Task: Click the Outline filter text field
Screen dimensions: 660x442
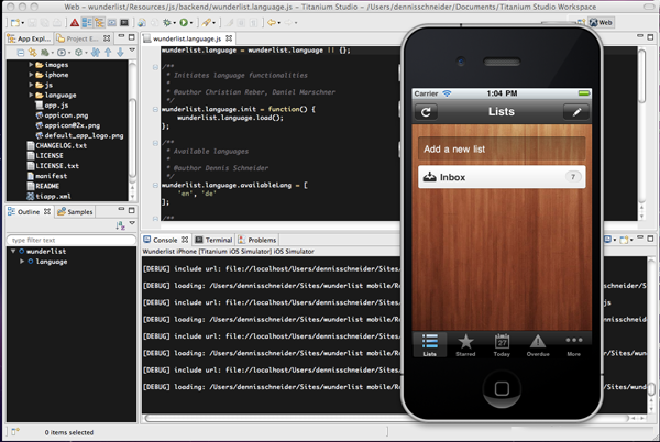Action: (71, 240)
